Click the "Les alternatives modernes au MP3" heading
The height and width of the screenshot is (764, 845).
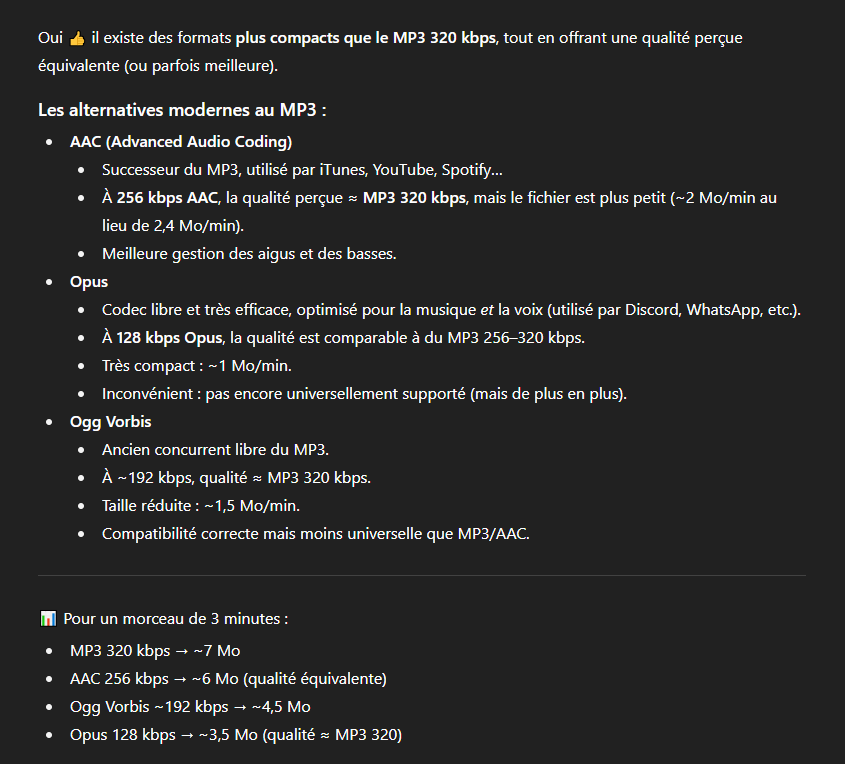[x=182, y=109]
